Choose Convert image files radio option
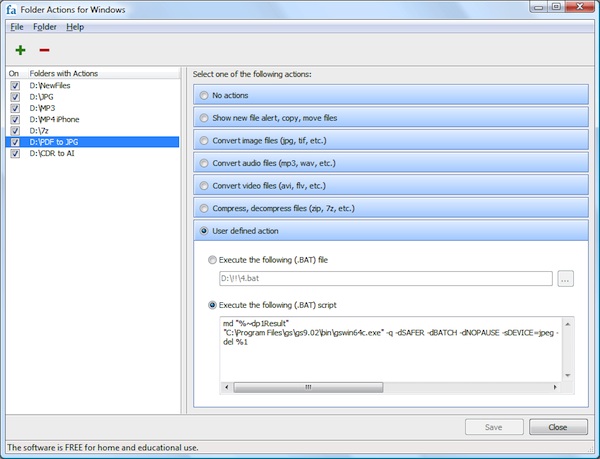 204,140
